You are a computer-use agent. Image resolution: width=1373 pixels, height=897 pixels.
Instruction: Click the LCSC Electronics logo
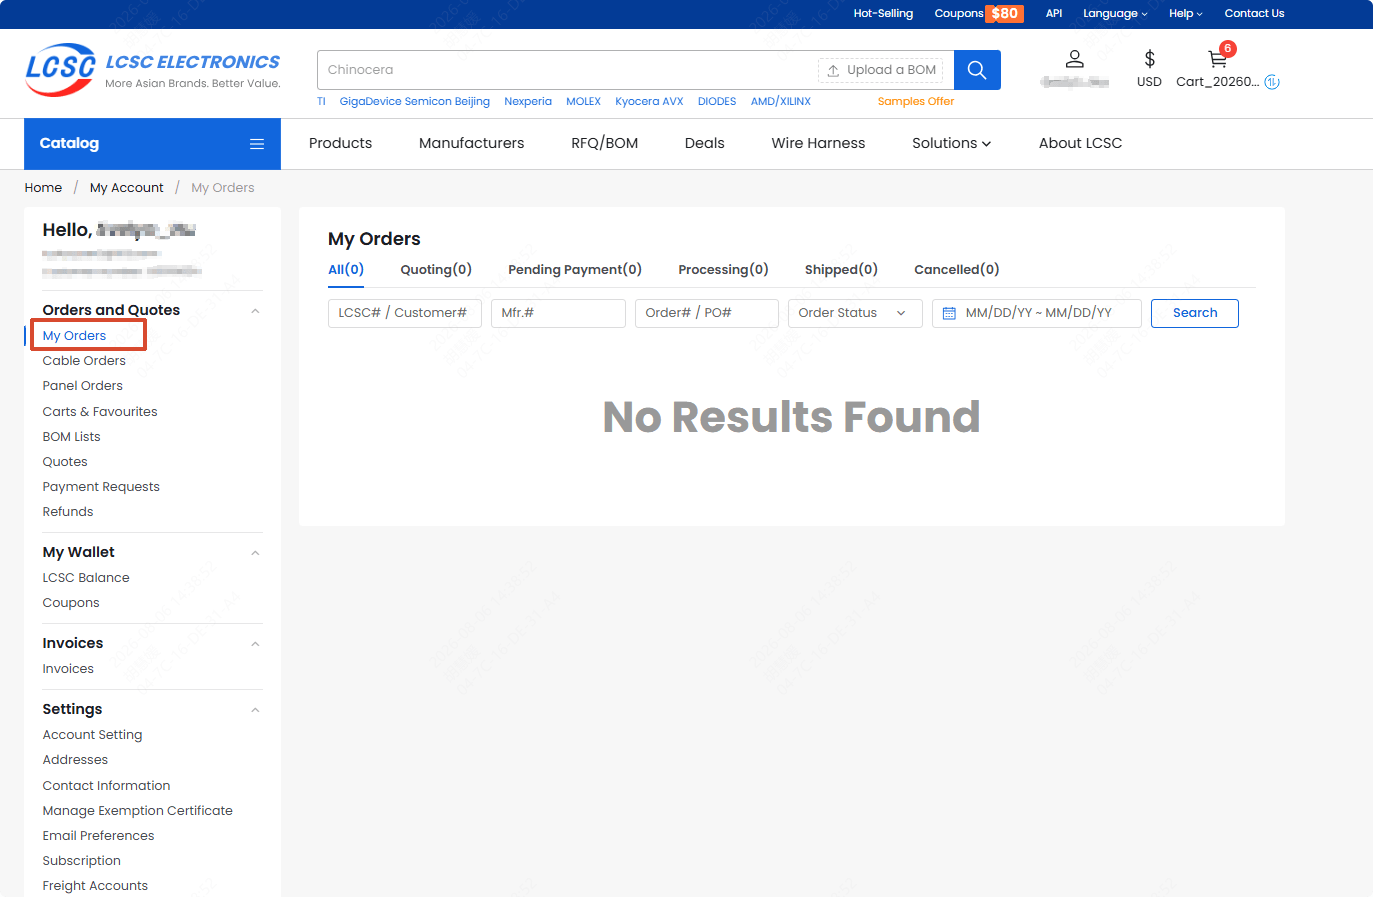point(153,70)
